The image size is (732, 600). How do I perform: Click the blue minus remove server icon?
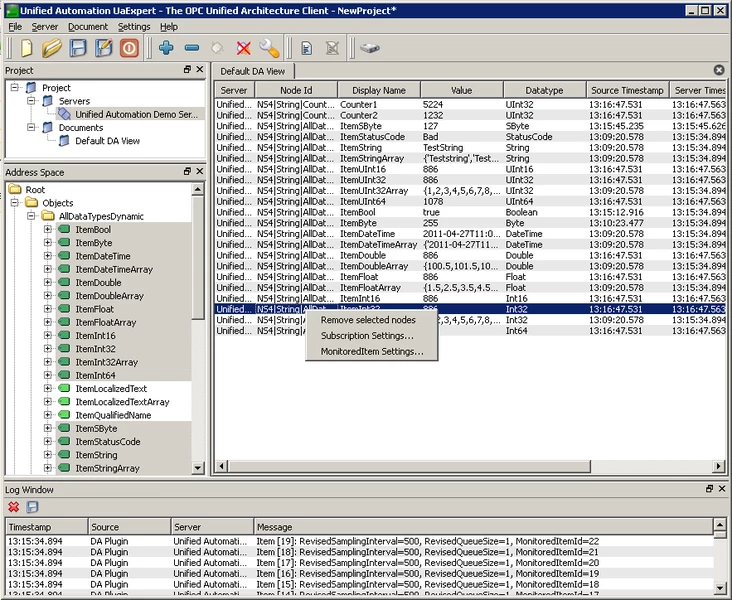tap(191, 48)
